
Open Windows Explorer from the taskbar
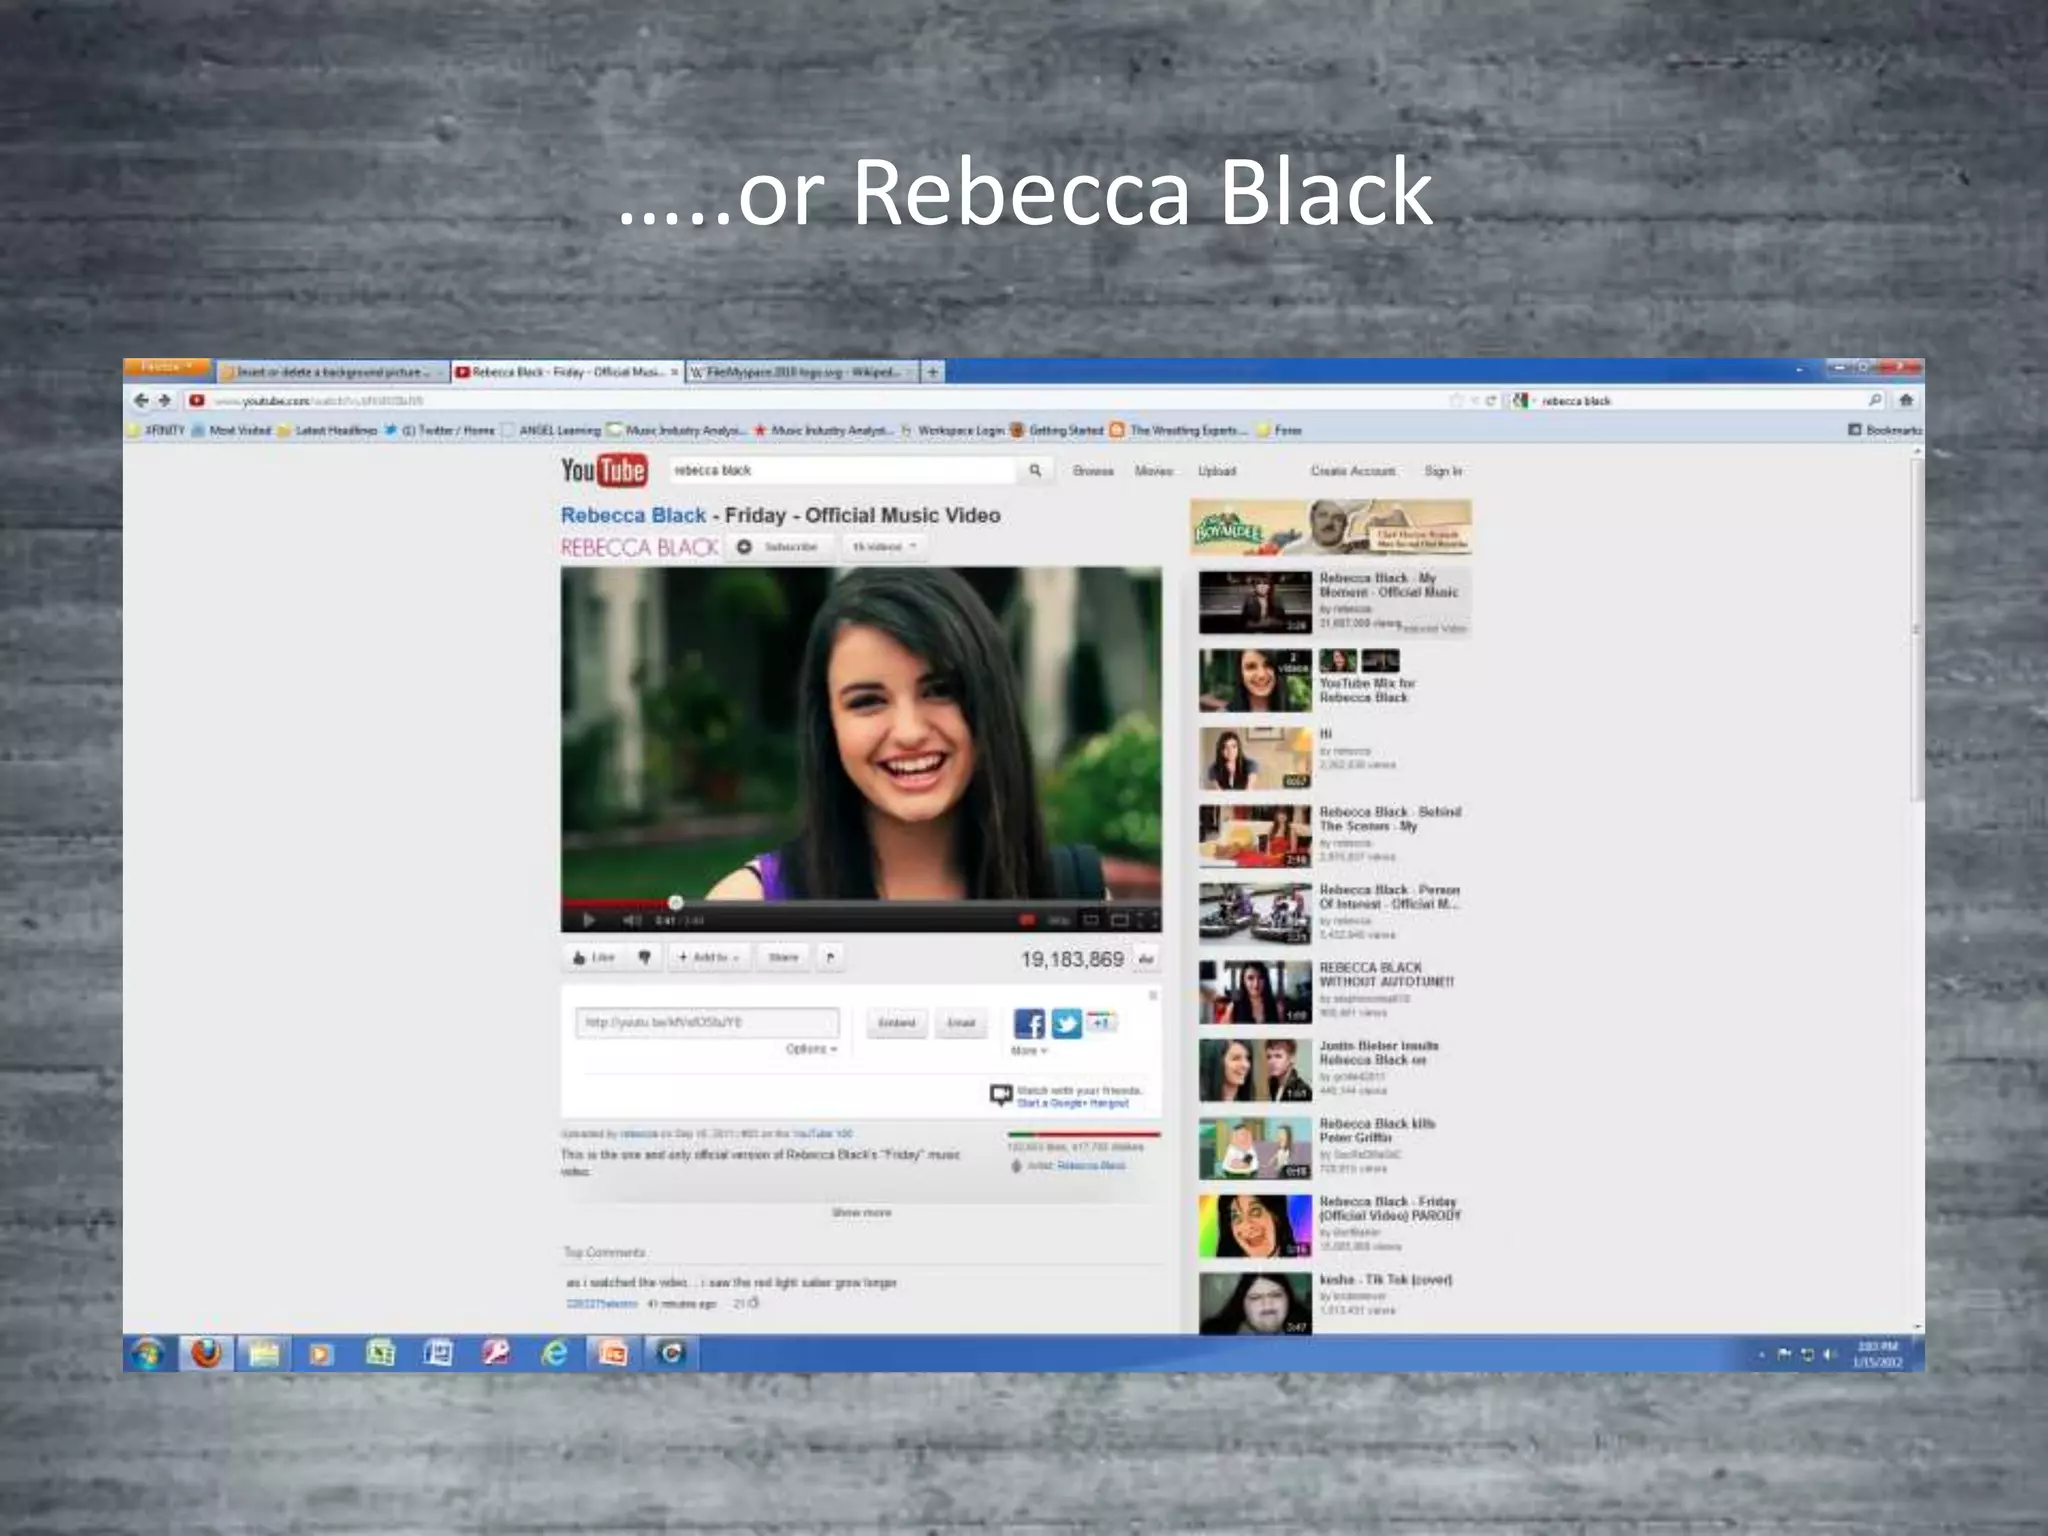click(x=264, y=1354)
